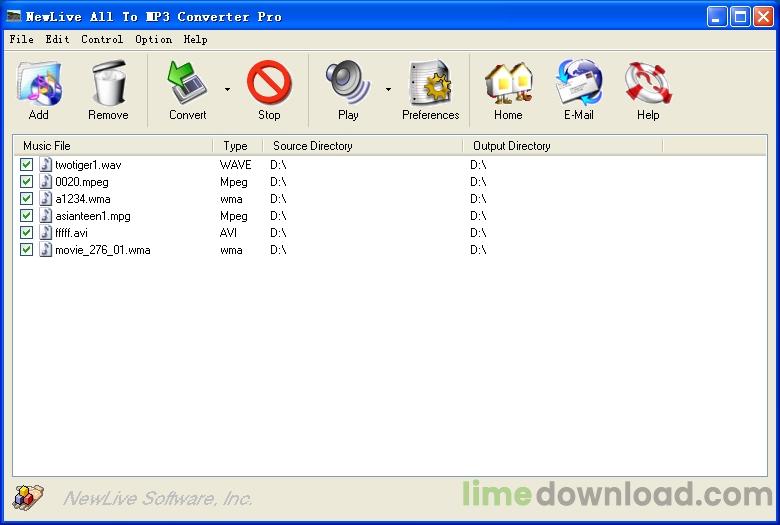Click the Remove trash can icon
Image resolution: width=780 pixels, height=525 pixels.
click(x=109, y=84)
